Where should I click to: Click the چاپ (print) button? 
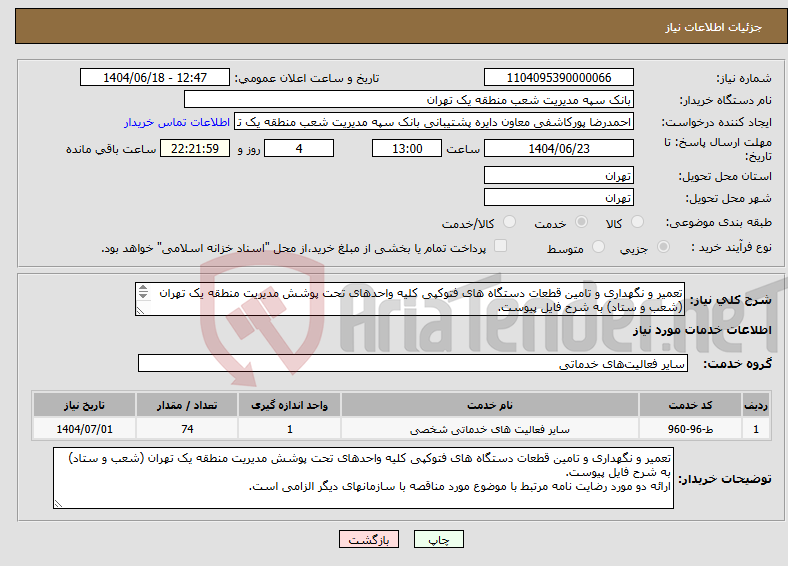click(x=438, y=539)
